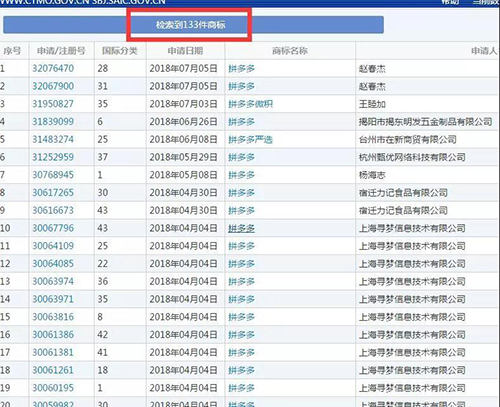Open trademark 拼多多严选 in row 5
Screen dimensions: 500x407
click(x=250, y=139)
